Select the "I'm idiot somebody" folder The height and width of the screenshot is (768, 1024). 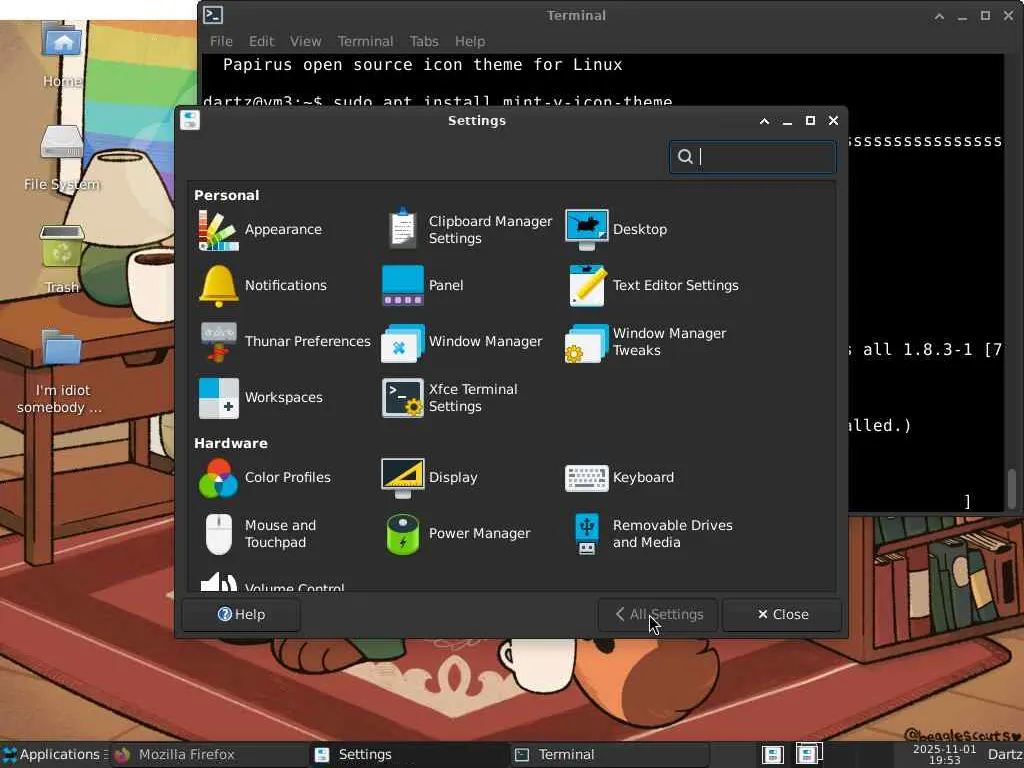60,372
